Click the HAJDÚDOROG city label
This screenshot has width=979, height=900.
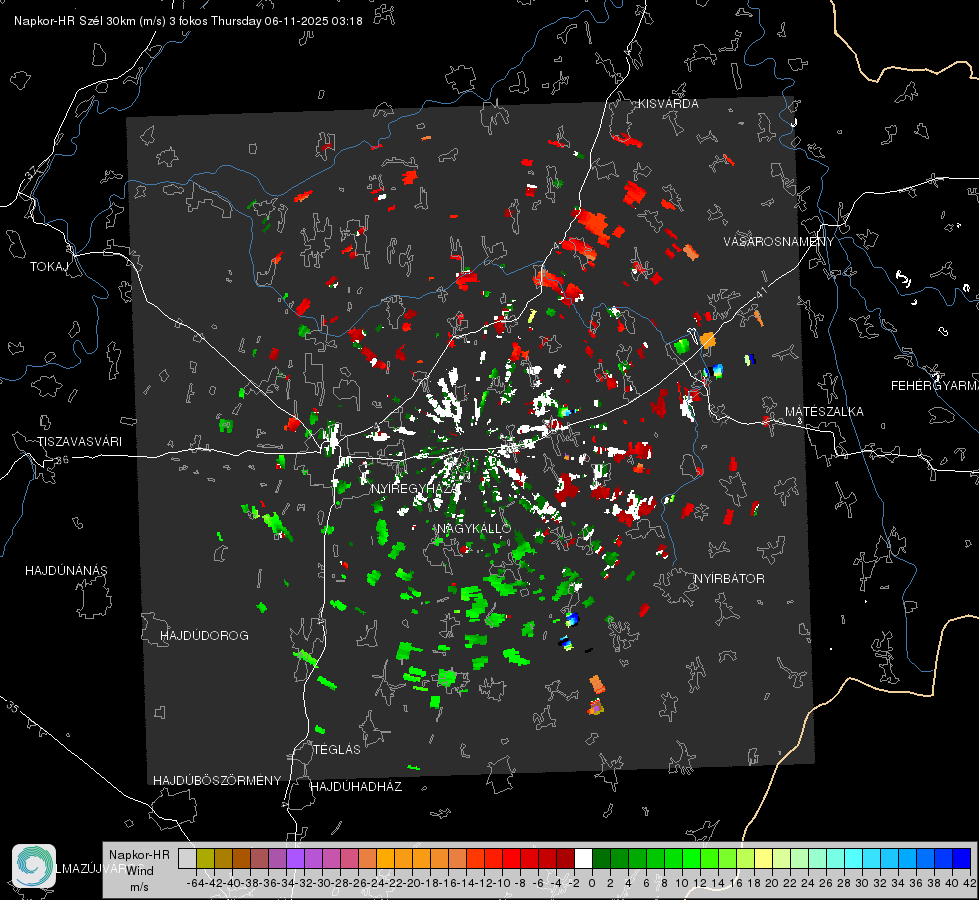(x=204, y=636)
